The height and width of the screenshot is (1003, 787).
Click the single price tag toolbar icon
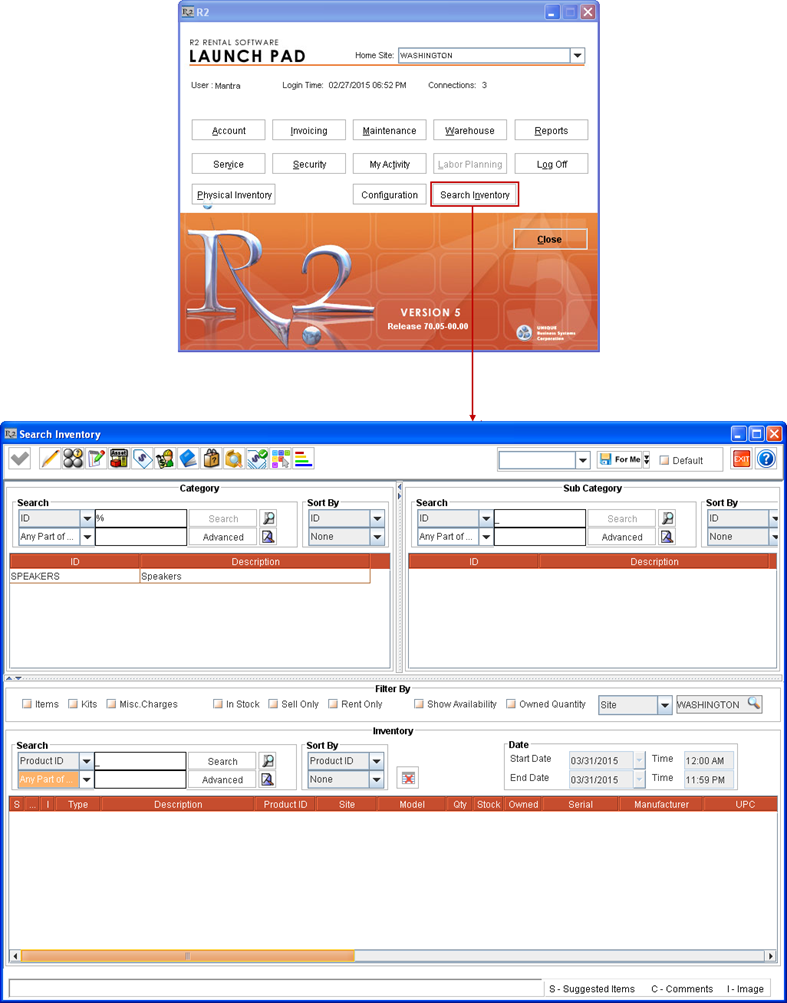(x=142, y=459)
